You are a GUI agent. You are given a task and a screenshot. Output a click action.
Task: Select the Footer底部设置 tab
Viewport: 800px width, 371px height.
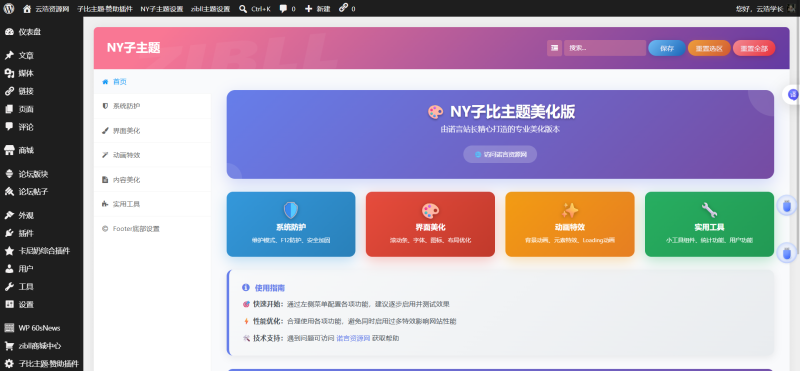tap(152, 229)
